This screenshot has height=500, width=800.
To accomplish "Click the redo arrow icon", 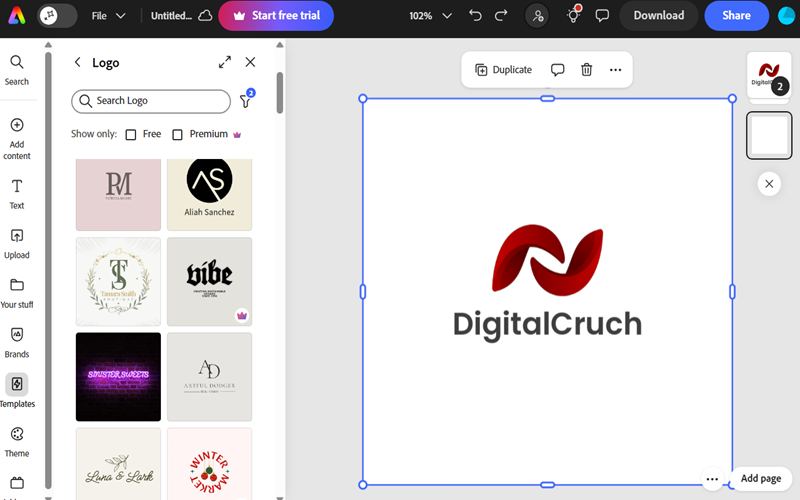I will pyautogui.click(x=501, y=16).
